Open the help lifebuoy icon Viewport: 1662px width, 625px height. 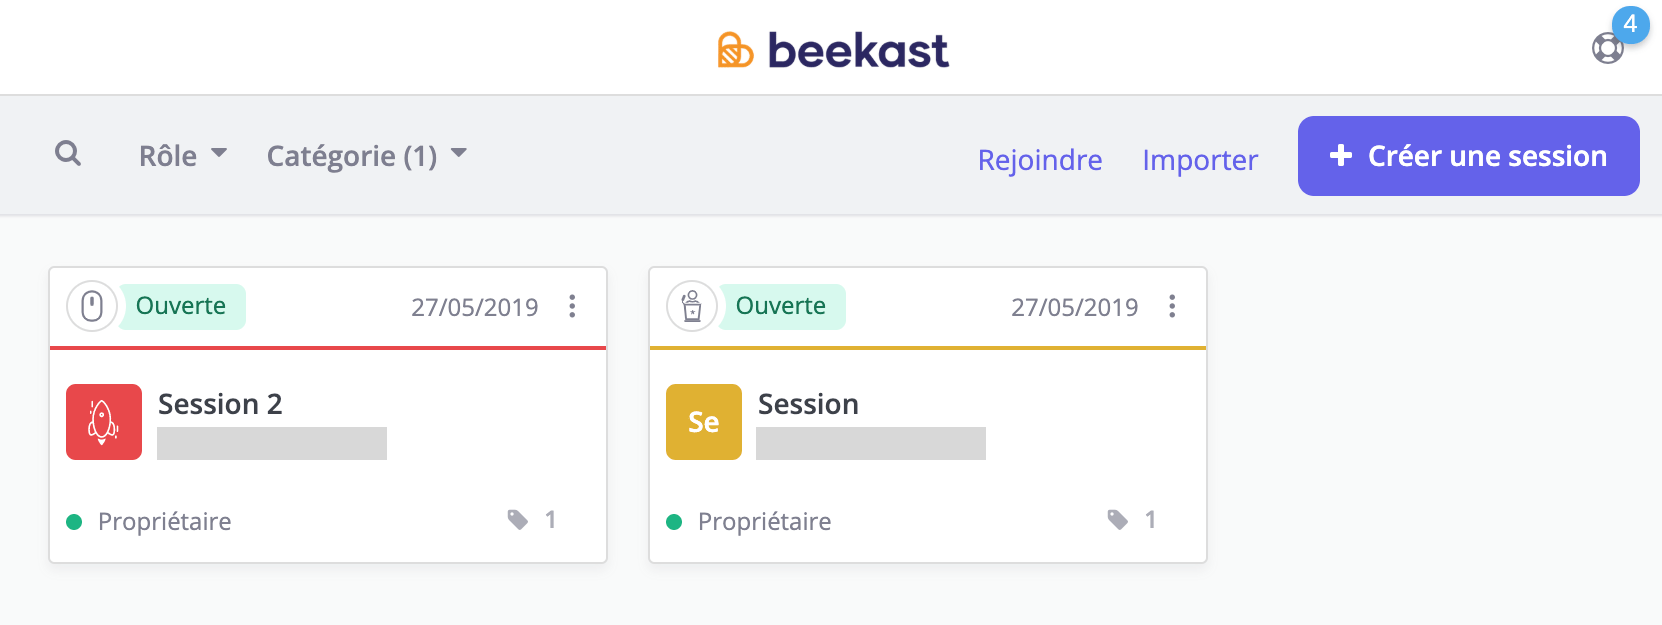(1607, 48)
